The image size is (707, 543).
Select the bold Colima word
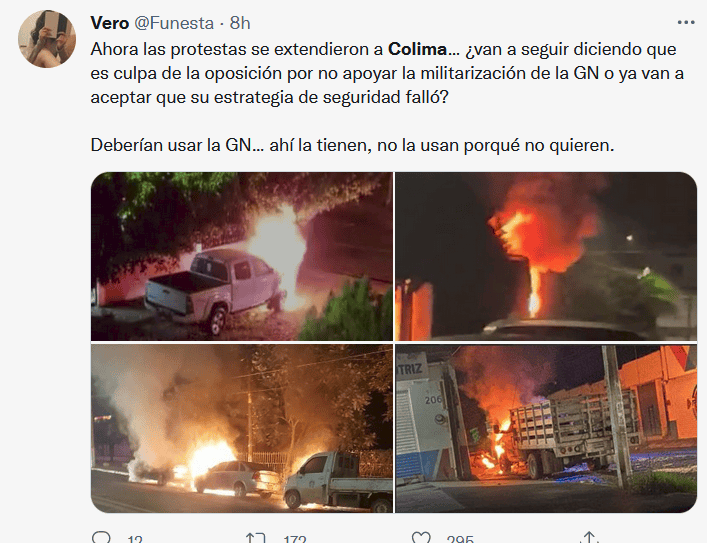(418, 49)
